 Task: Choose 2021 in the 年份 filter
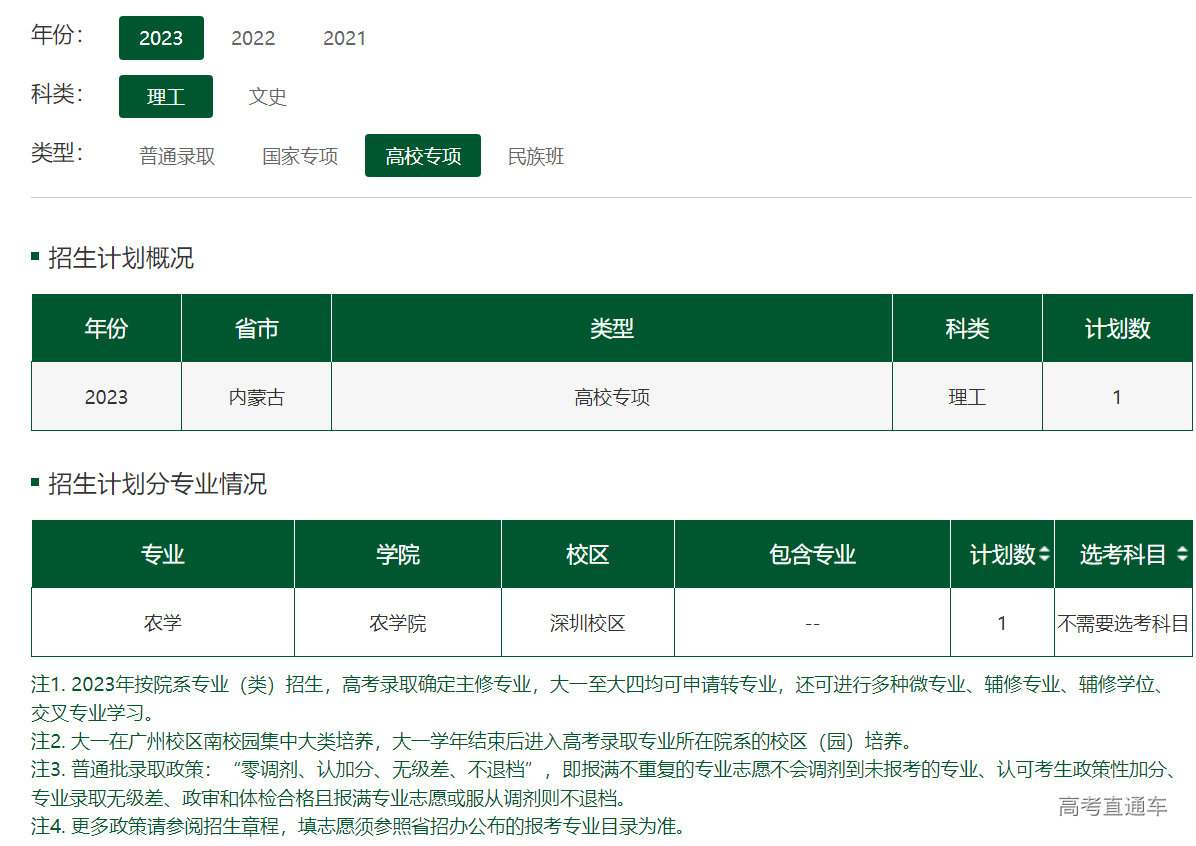click(x=344, y=38)
